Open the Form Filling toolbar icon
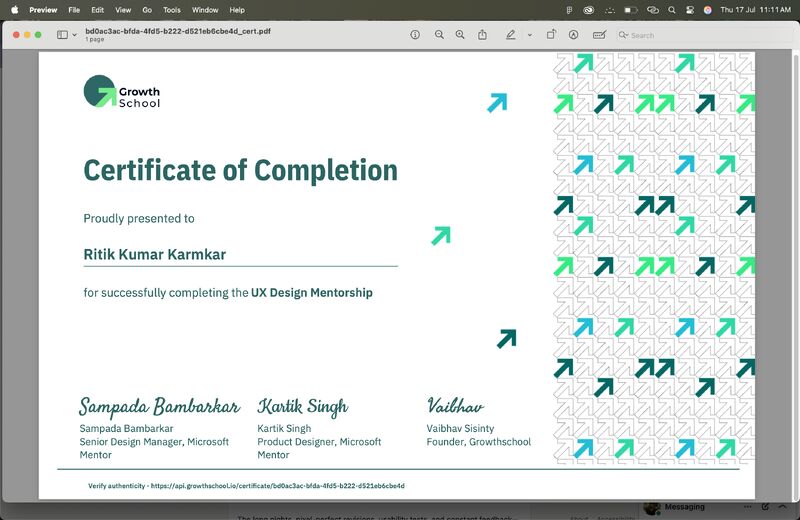Viewport: 800px width, 520px height. 599,35
